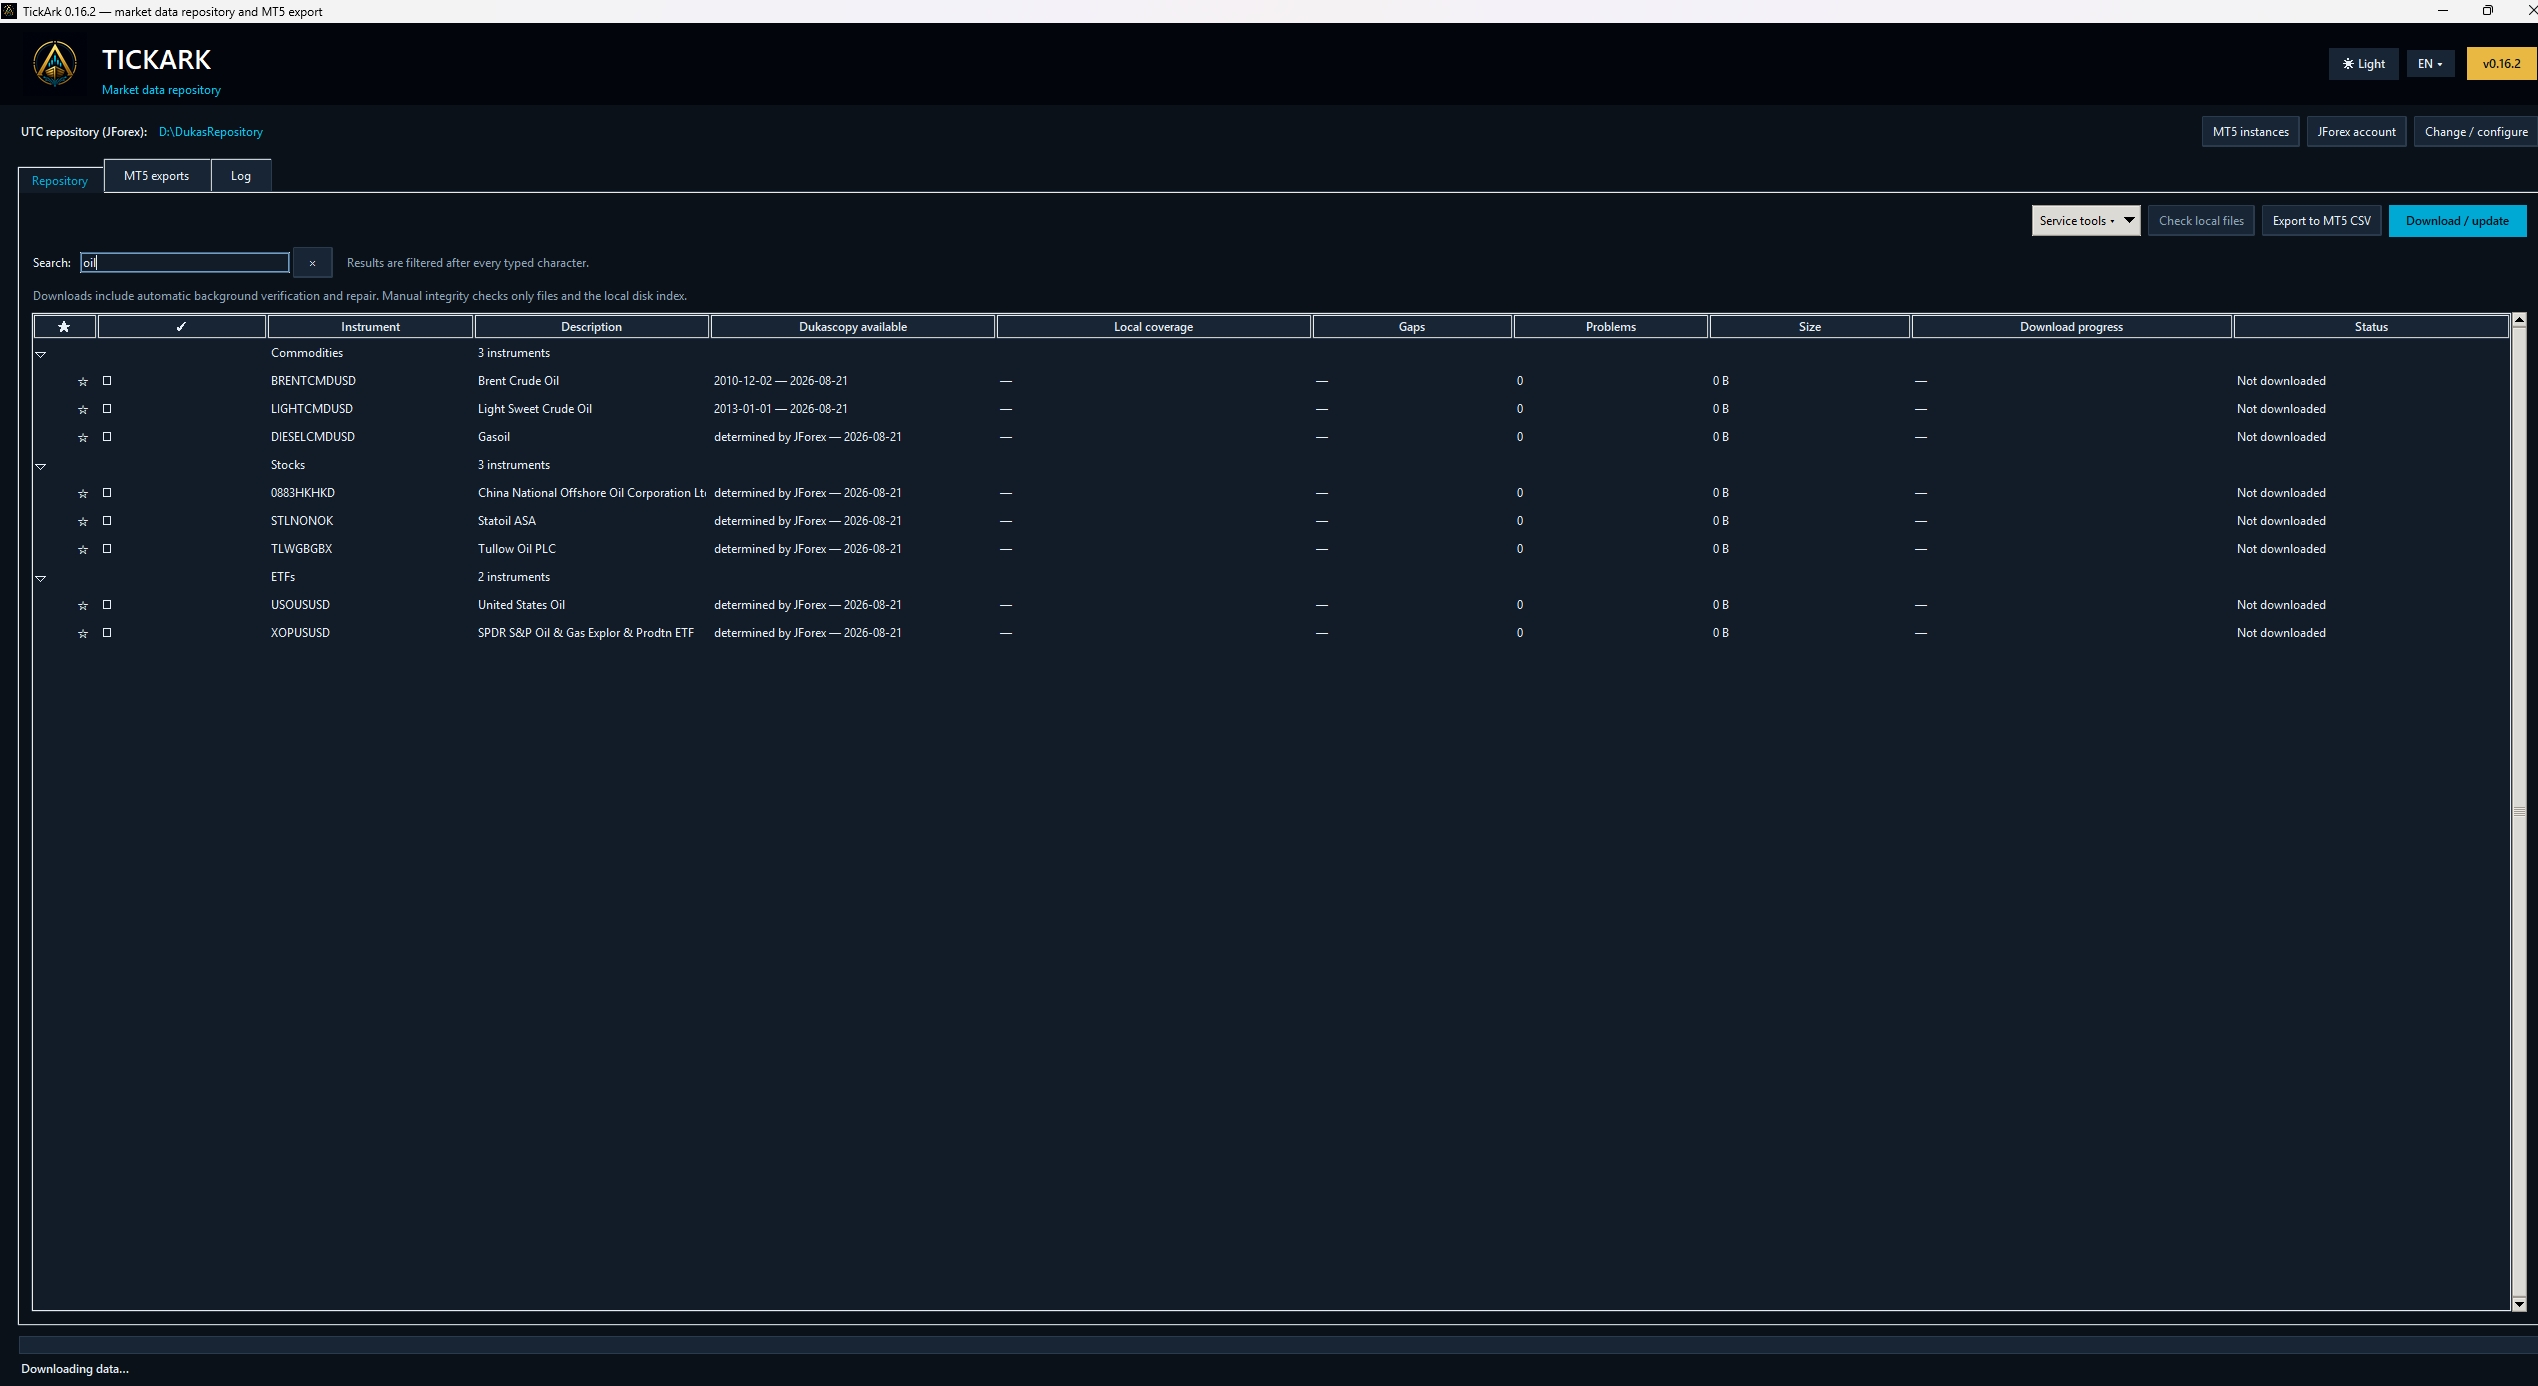Select the Repository tab
This screenshot has height=1386, width=2538.
[x=60, y=181]
